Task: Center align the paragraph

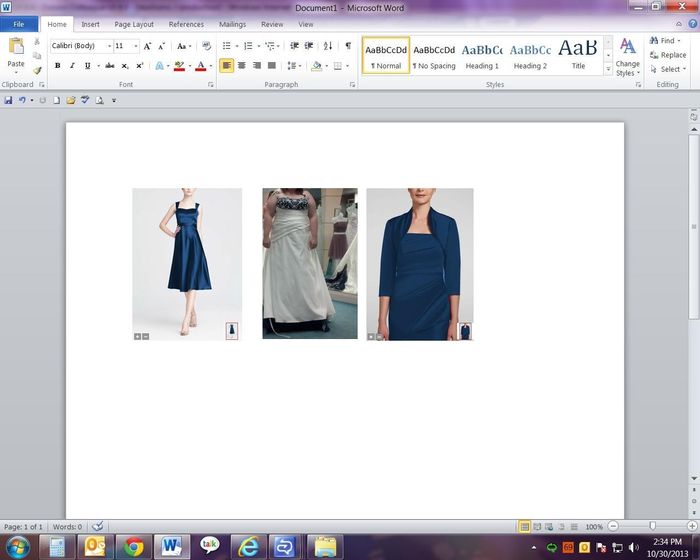Action: coord(242,66)
